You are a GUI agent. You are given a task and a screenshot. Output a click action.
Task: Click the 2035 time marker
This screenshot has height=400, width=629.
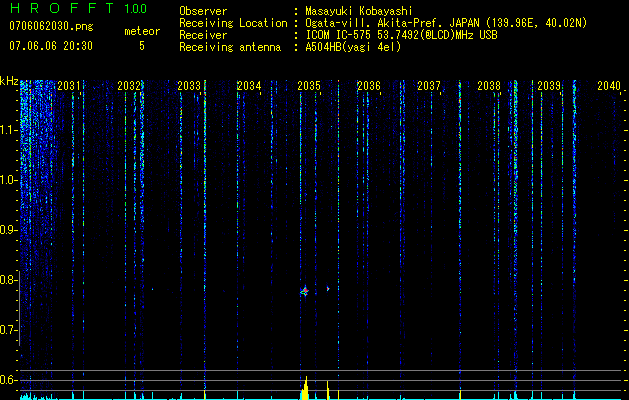point(309,85)
